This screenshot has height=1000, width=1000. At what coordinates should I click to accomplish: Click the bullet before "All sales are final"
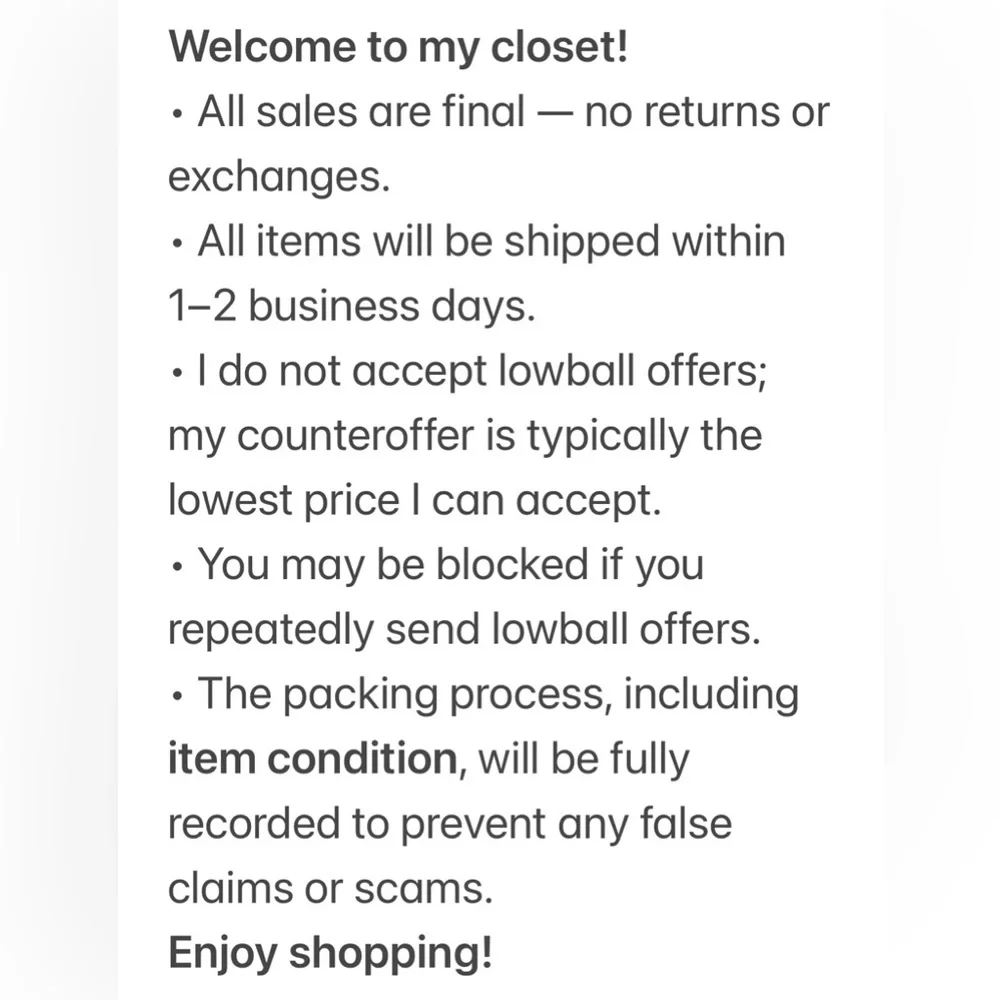tap(177, 114)
